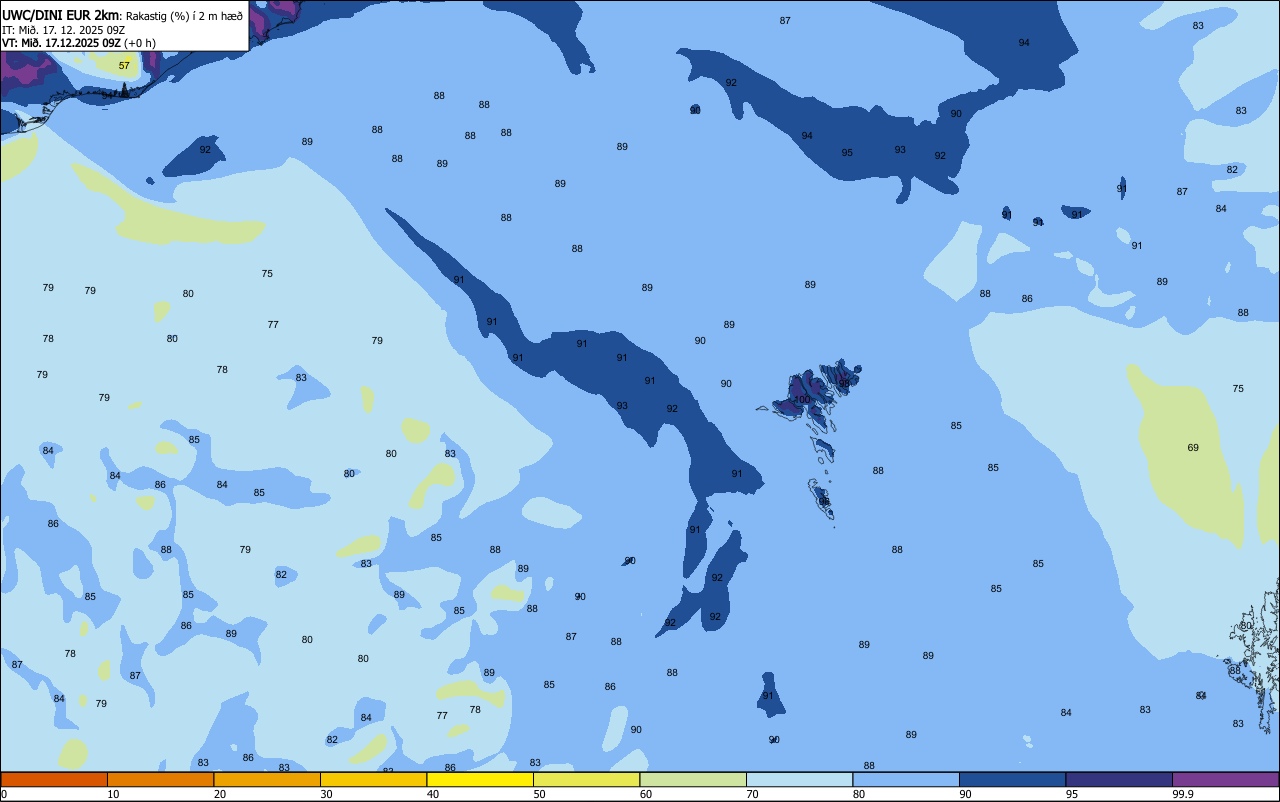
Task: Click the '0' legend tick label
Action: point(4,794)
